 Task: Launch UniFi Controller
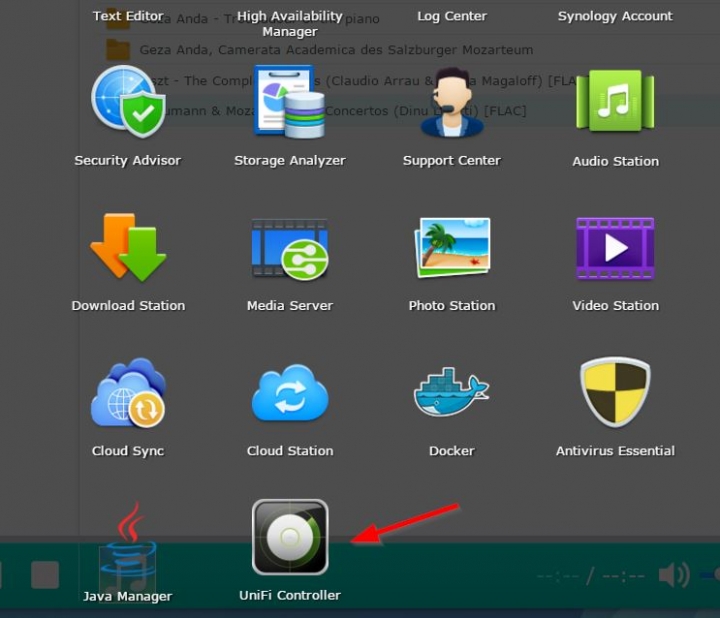[290, 537]
